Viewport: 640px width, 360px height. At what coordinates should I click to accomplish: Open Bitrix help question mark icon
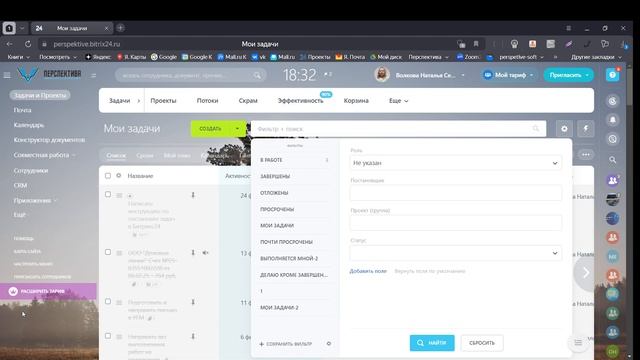pos(612,75)
